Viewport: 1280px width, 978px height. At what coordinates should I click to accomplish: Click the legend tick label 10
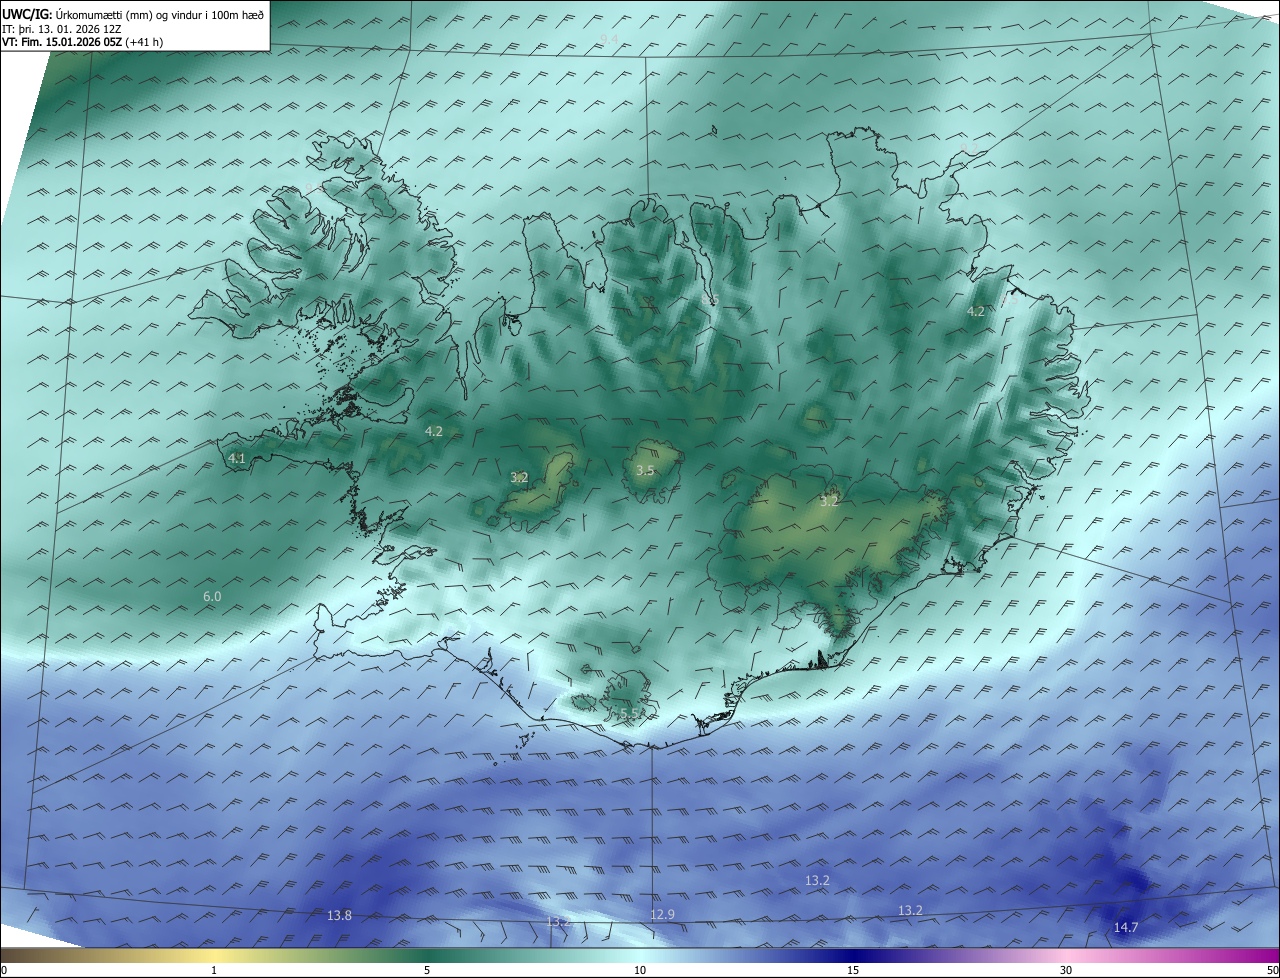[x=640, y=971]
